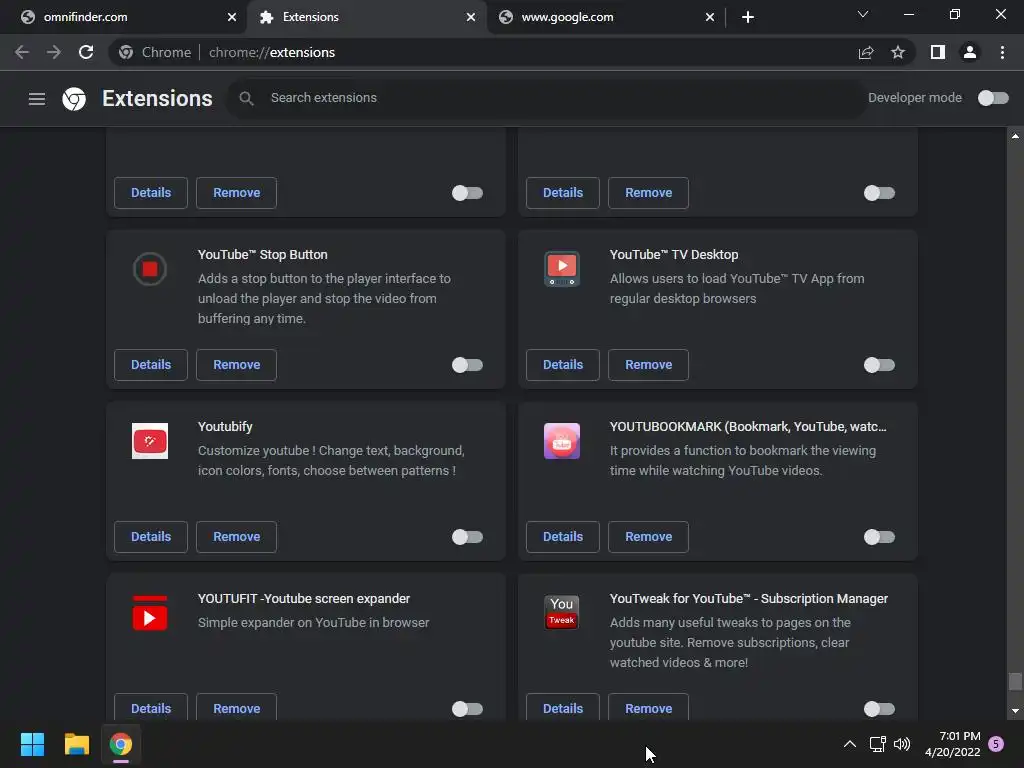
Task: Open Details for YouTube TV Desktop
Action: (x=563, y=365)
